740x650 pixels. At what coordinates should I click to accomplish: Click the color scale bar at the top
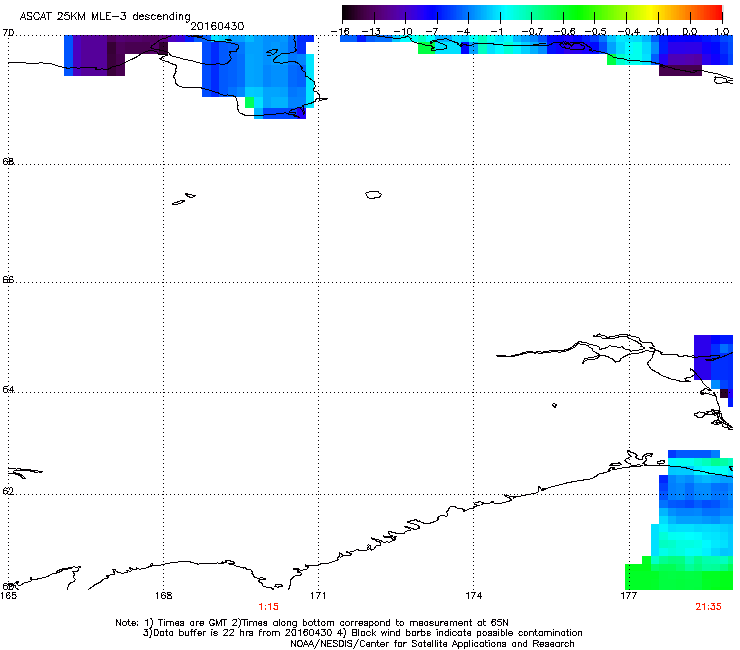(x=532, y=13)
